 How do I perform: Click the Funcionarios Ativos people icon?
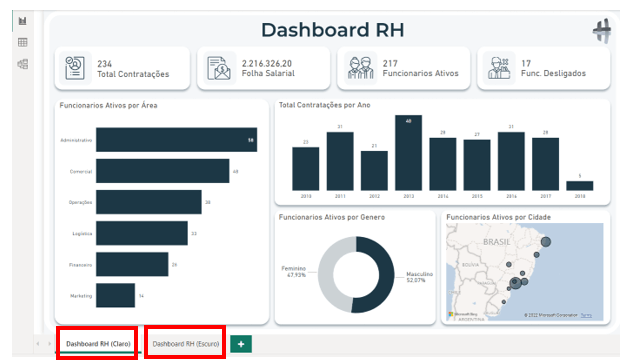point(361,68)
